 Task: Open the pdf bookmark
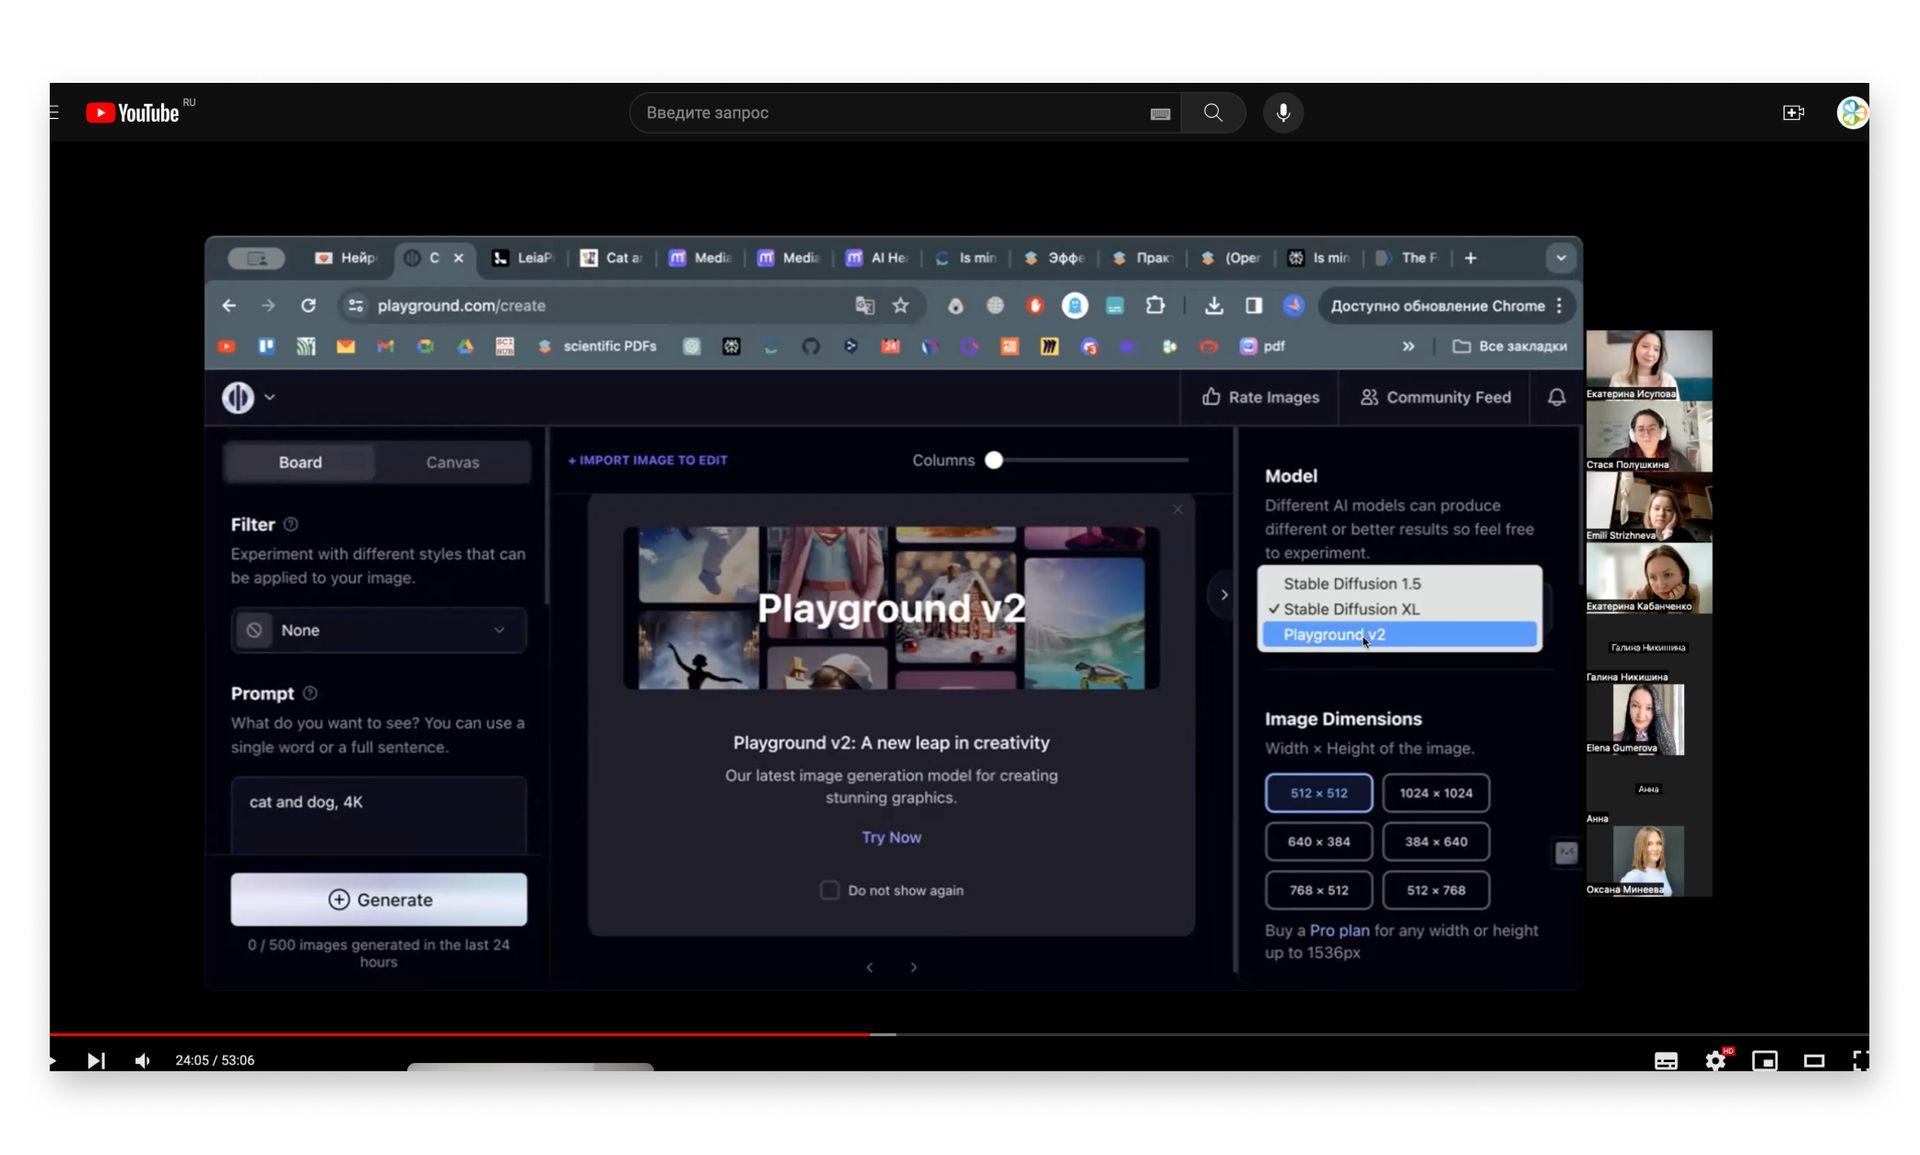coord(1263,346)
